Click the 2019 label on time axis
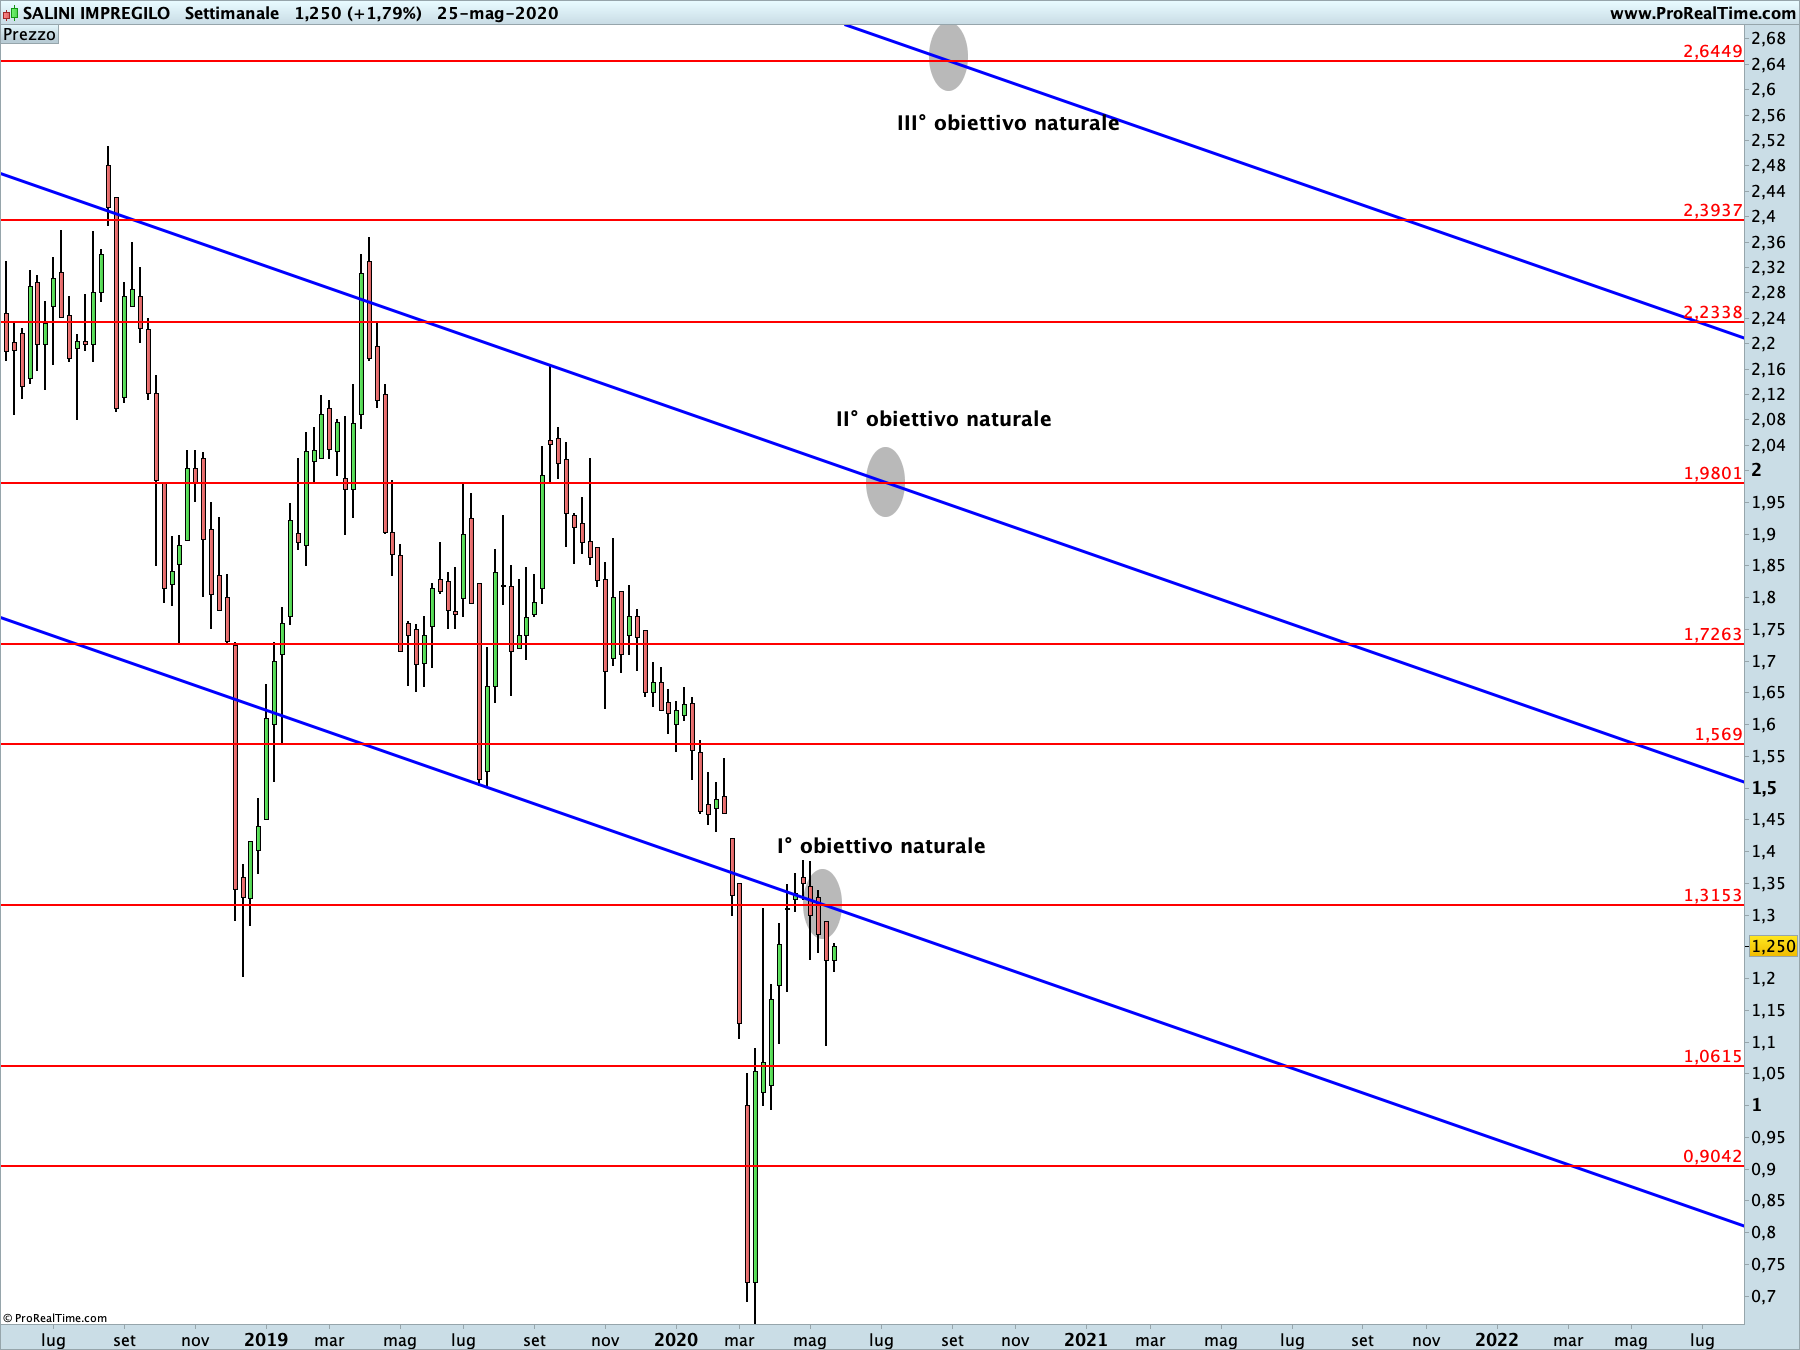 (x=266, y=1340)
